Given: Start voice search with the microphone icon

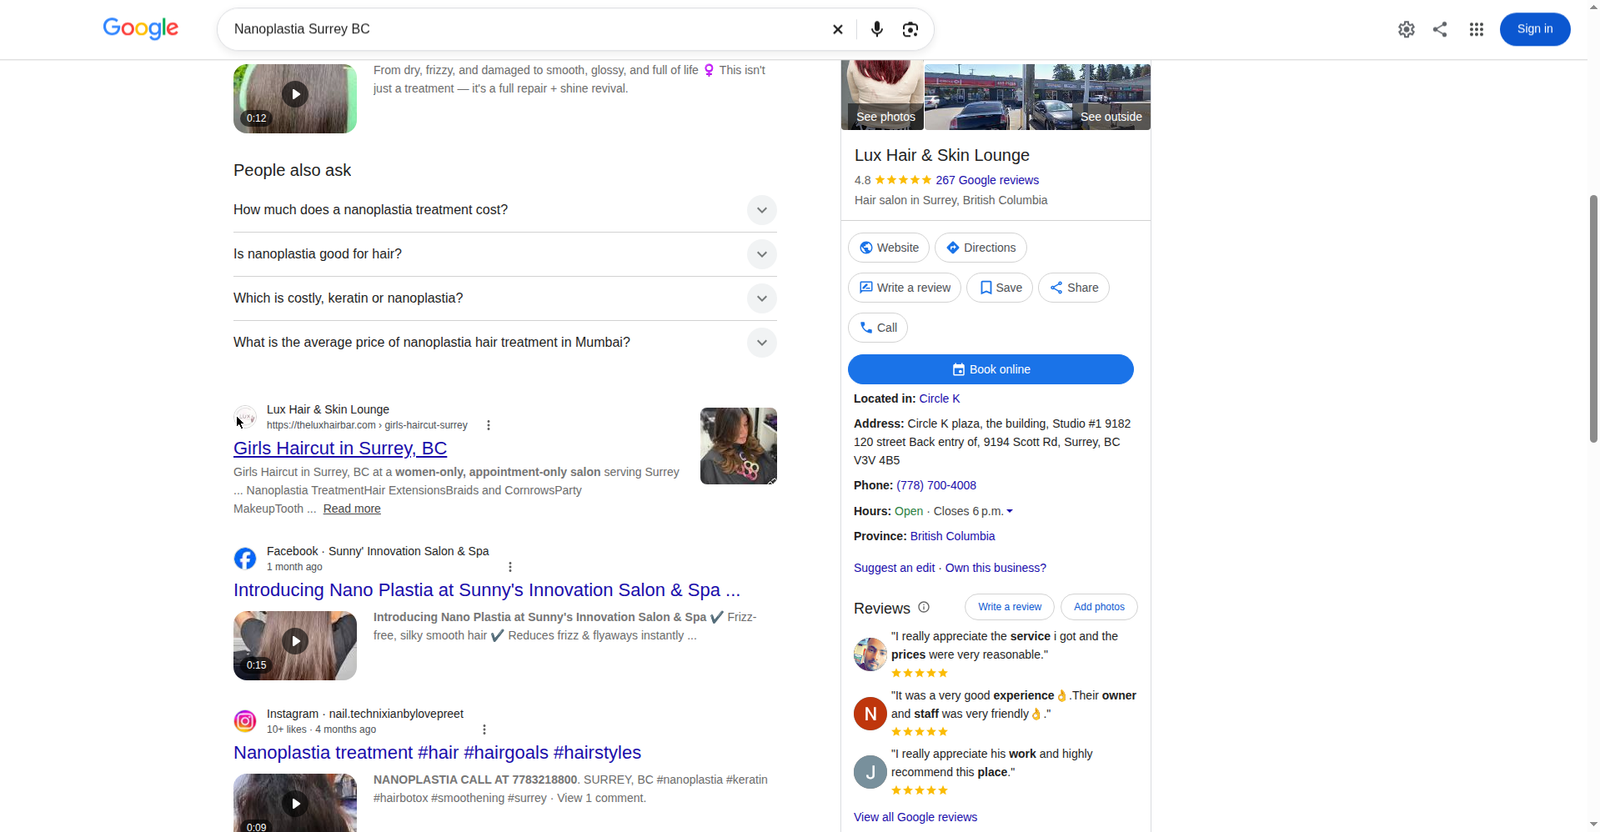Looking at the screenshot, I should (x=877, y=29).
